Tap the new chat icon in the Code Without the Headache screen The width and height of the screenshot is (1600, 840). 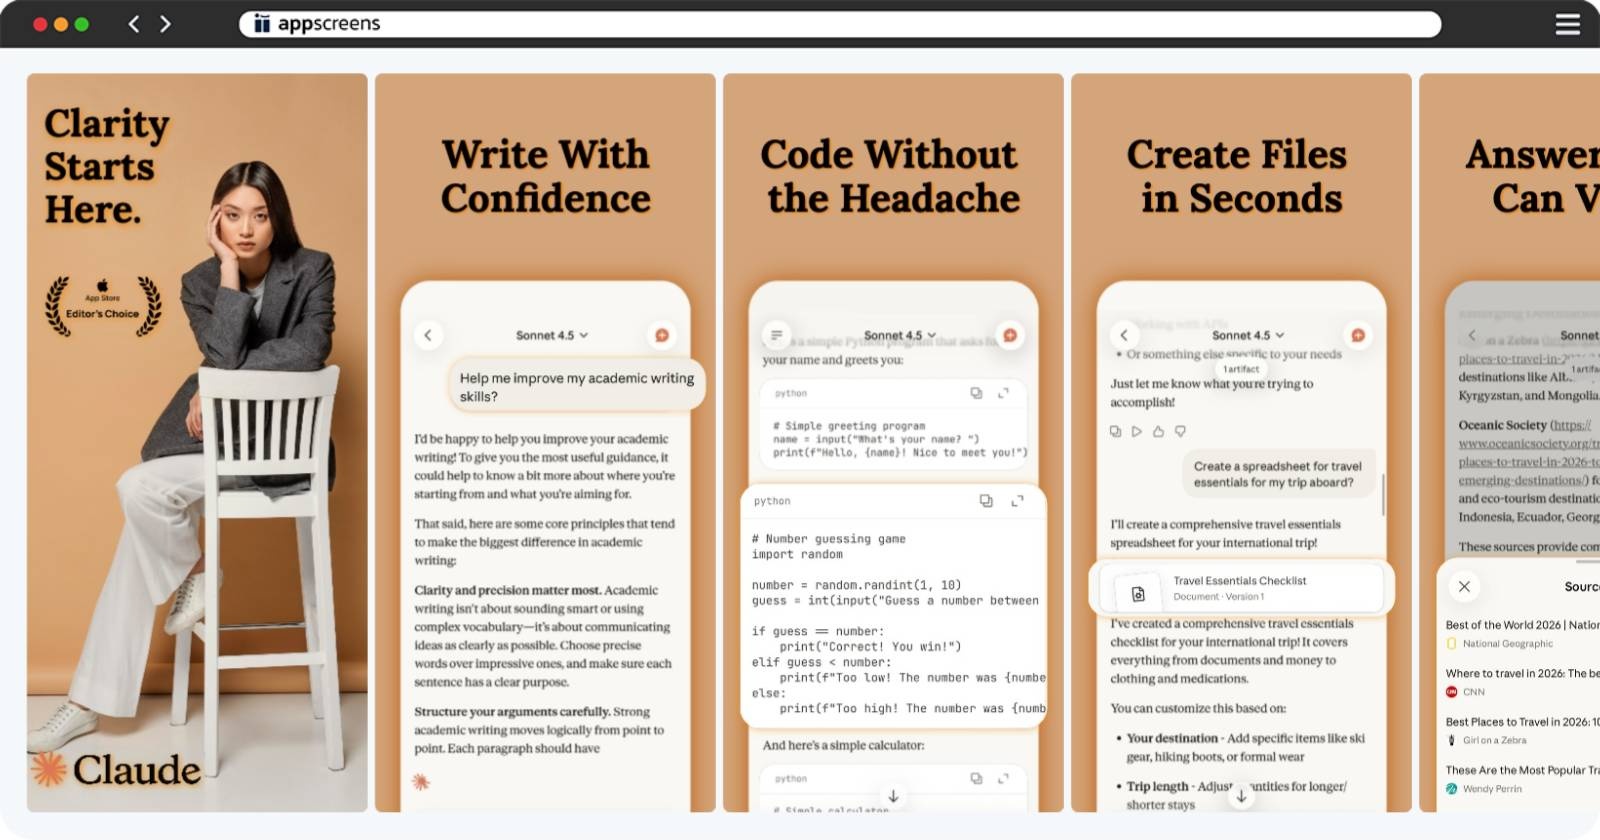coord(1010,335)
